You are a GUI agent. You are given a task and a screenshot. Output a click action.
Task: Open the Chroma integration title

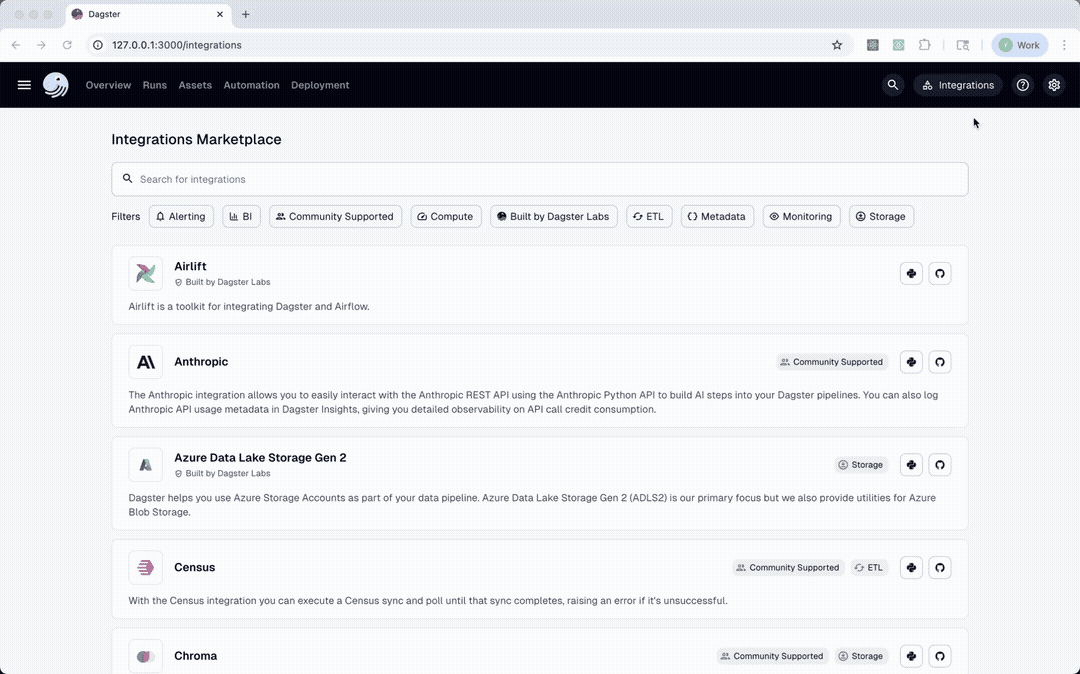point(196,656)
